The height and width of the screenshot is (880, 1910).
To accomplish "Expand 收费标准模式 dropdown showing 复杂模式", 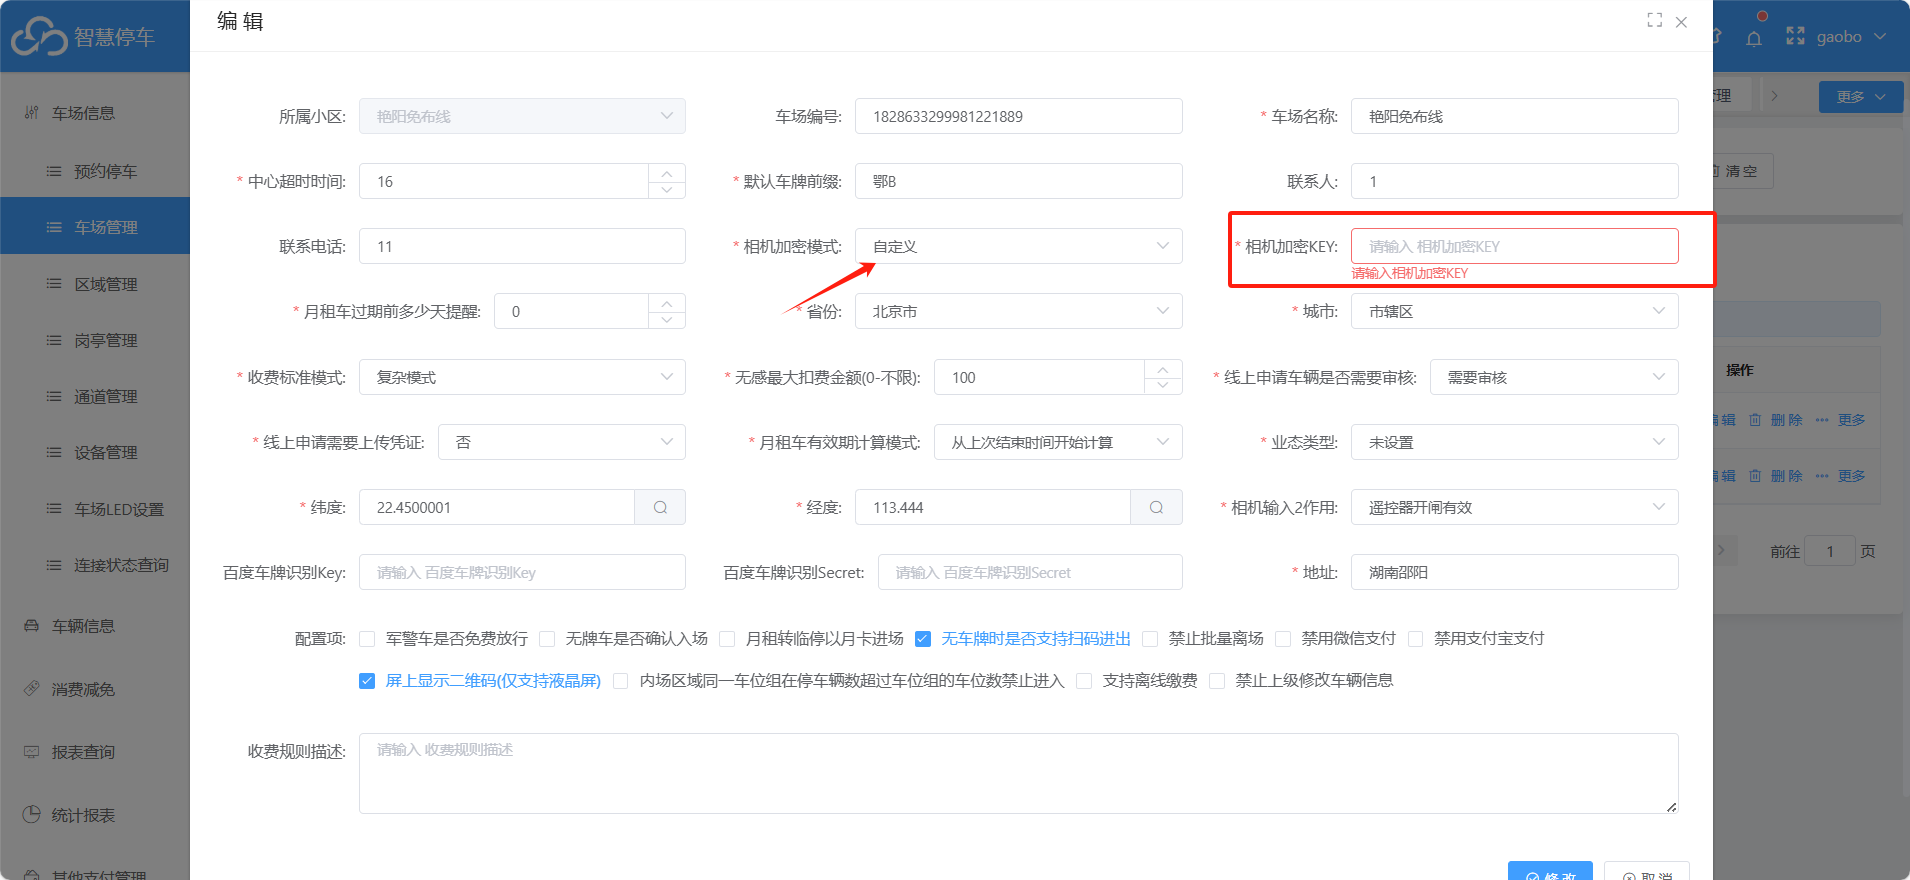I will (522, 377).
